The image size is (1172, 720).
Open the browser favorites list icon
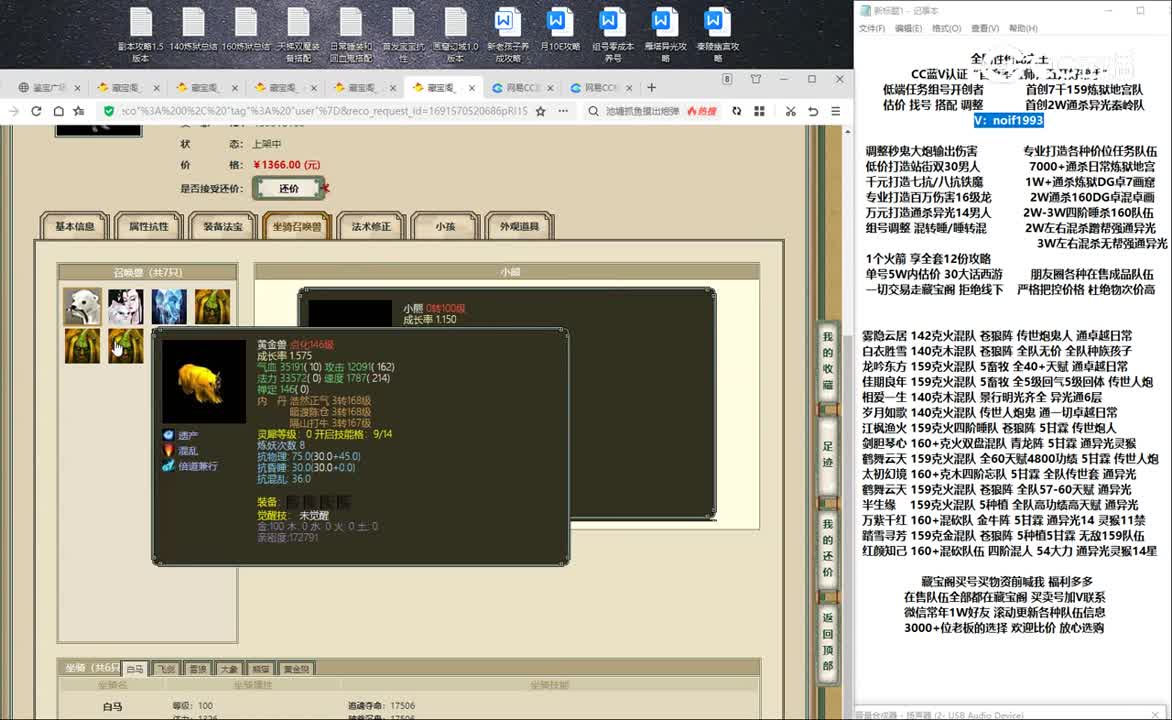pyautogui.click(x=79, y=111)
